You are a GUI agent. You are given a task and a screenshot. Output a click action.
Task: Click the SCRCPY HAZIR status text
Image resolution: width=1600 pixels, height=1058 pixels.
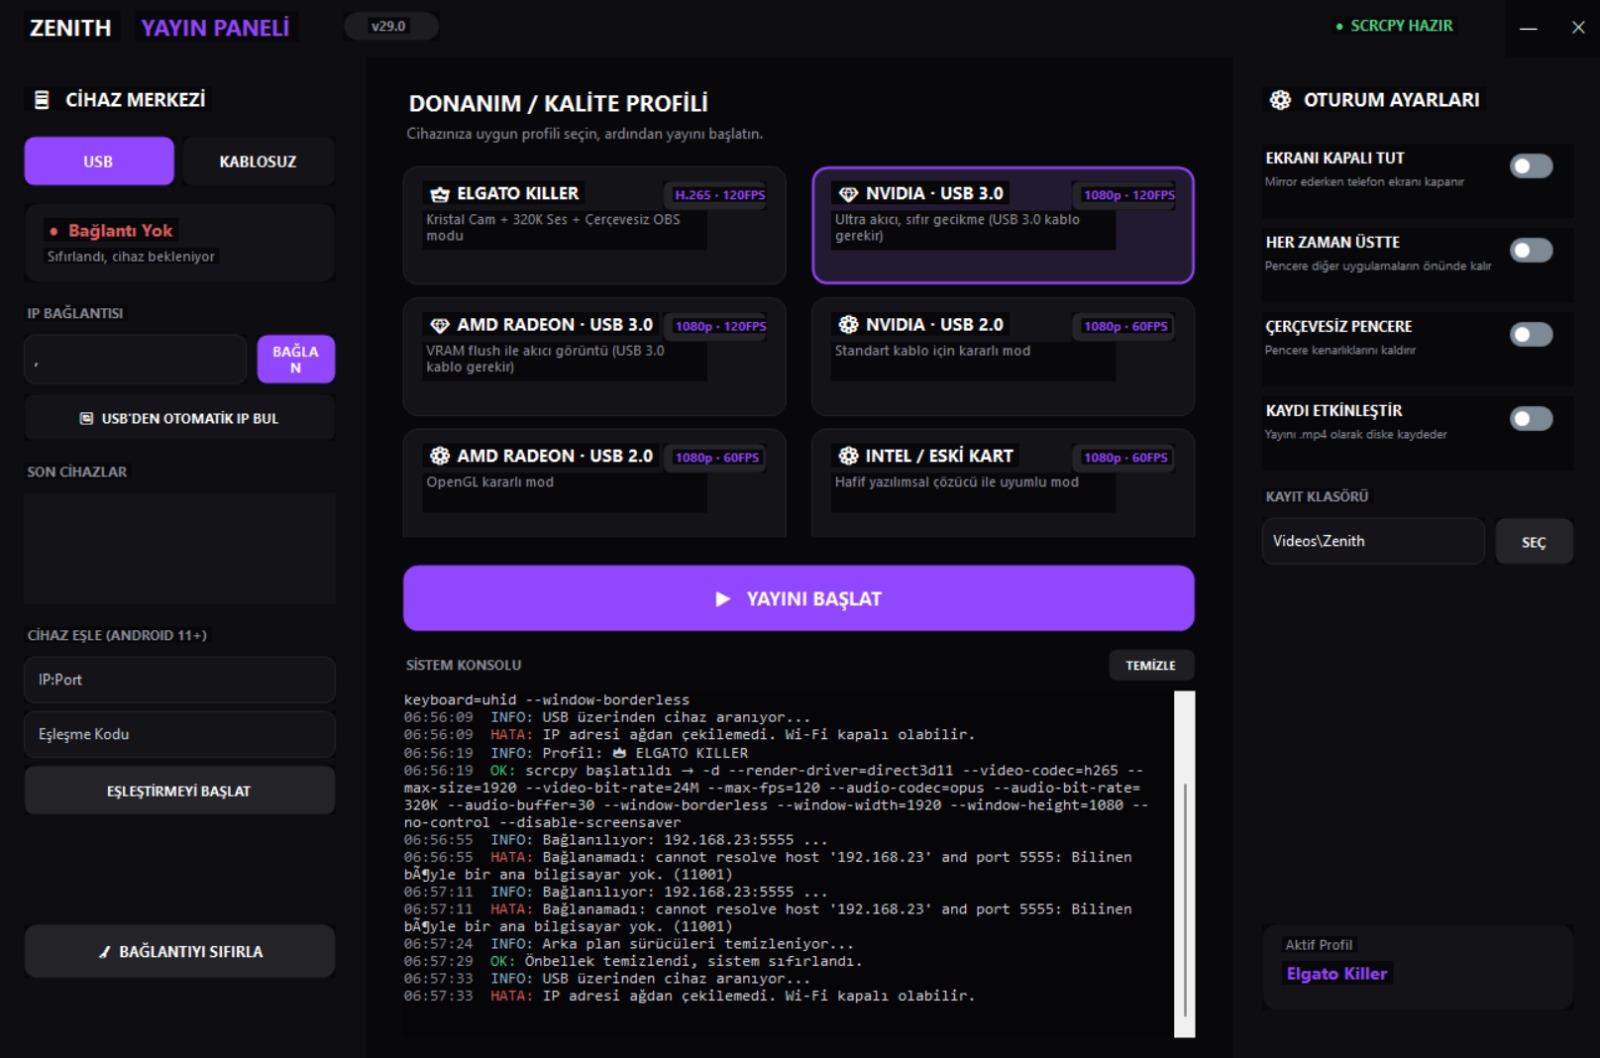pos(1401,26)
